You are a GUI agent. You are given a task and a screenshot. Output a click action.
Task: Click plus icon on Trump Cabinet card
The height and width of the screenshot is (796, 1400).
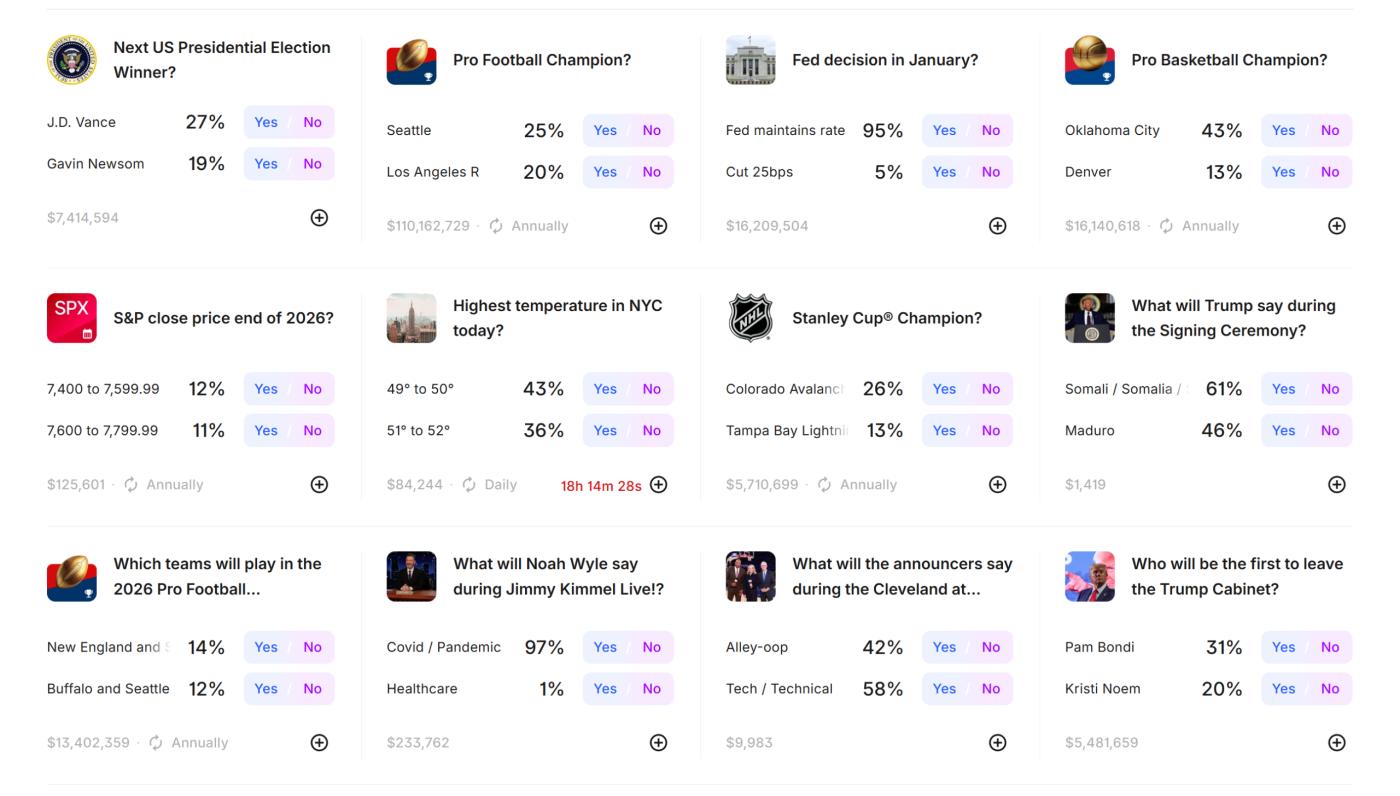pos(1336,743)
